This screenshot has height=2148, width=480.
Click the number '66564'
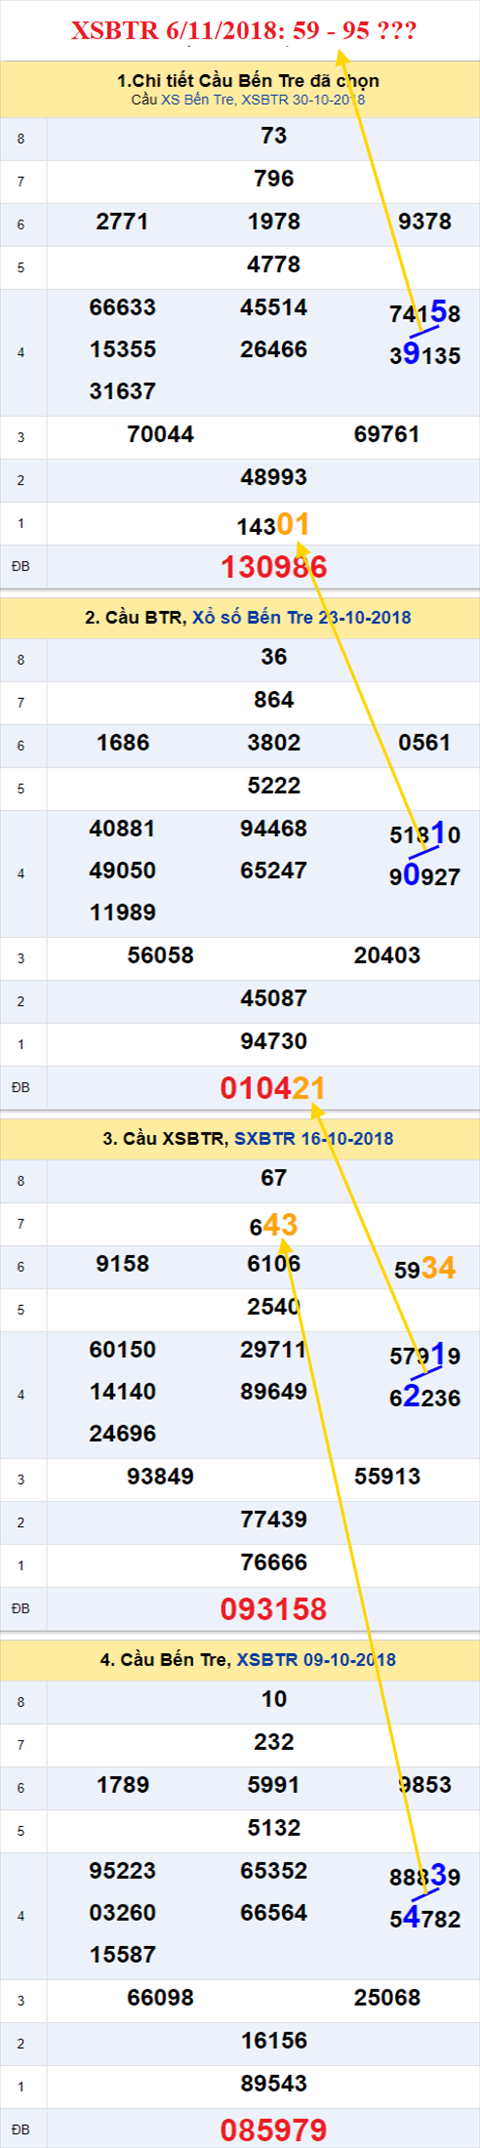click(273, 1913)
